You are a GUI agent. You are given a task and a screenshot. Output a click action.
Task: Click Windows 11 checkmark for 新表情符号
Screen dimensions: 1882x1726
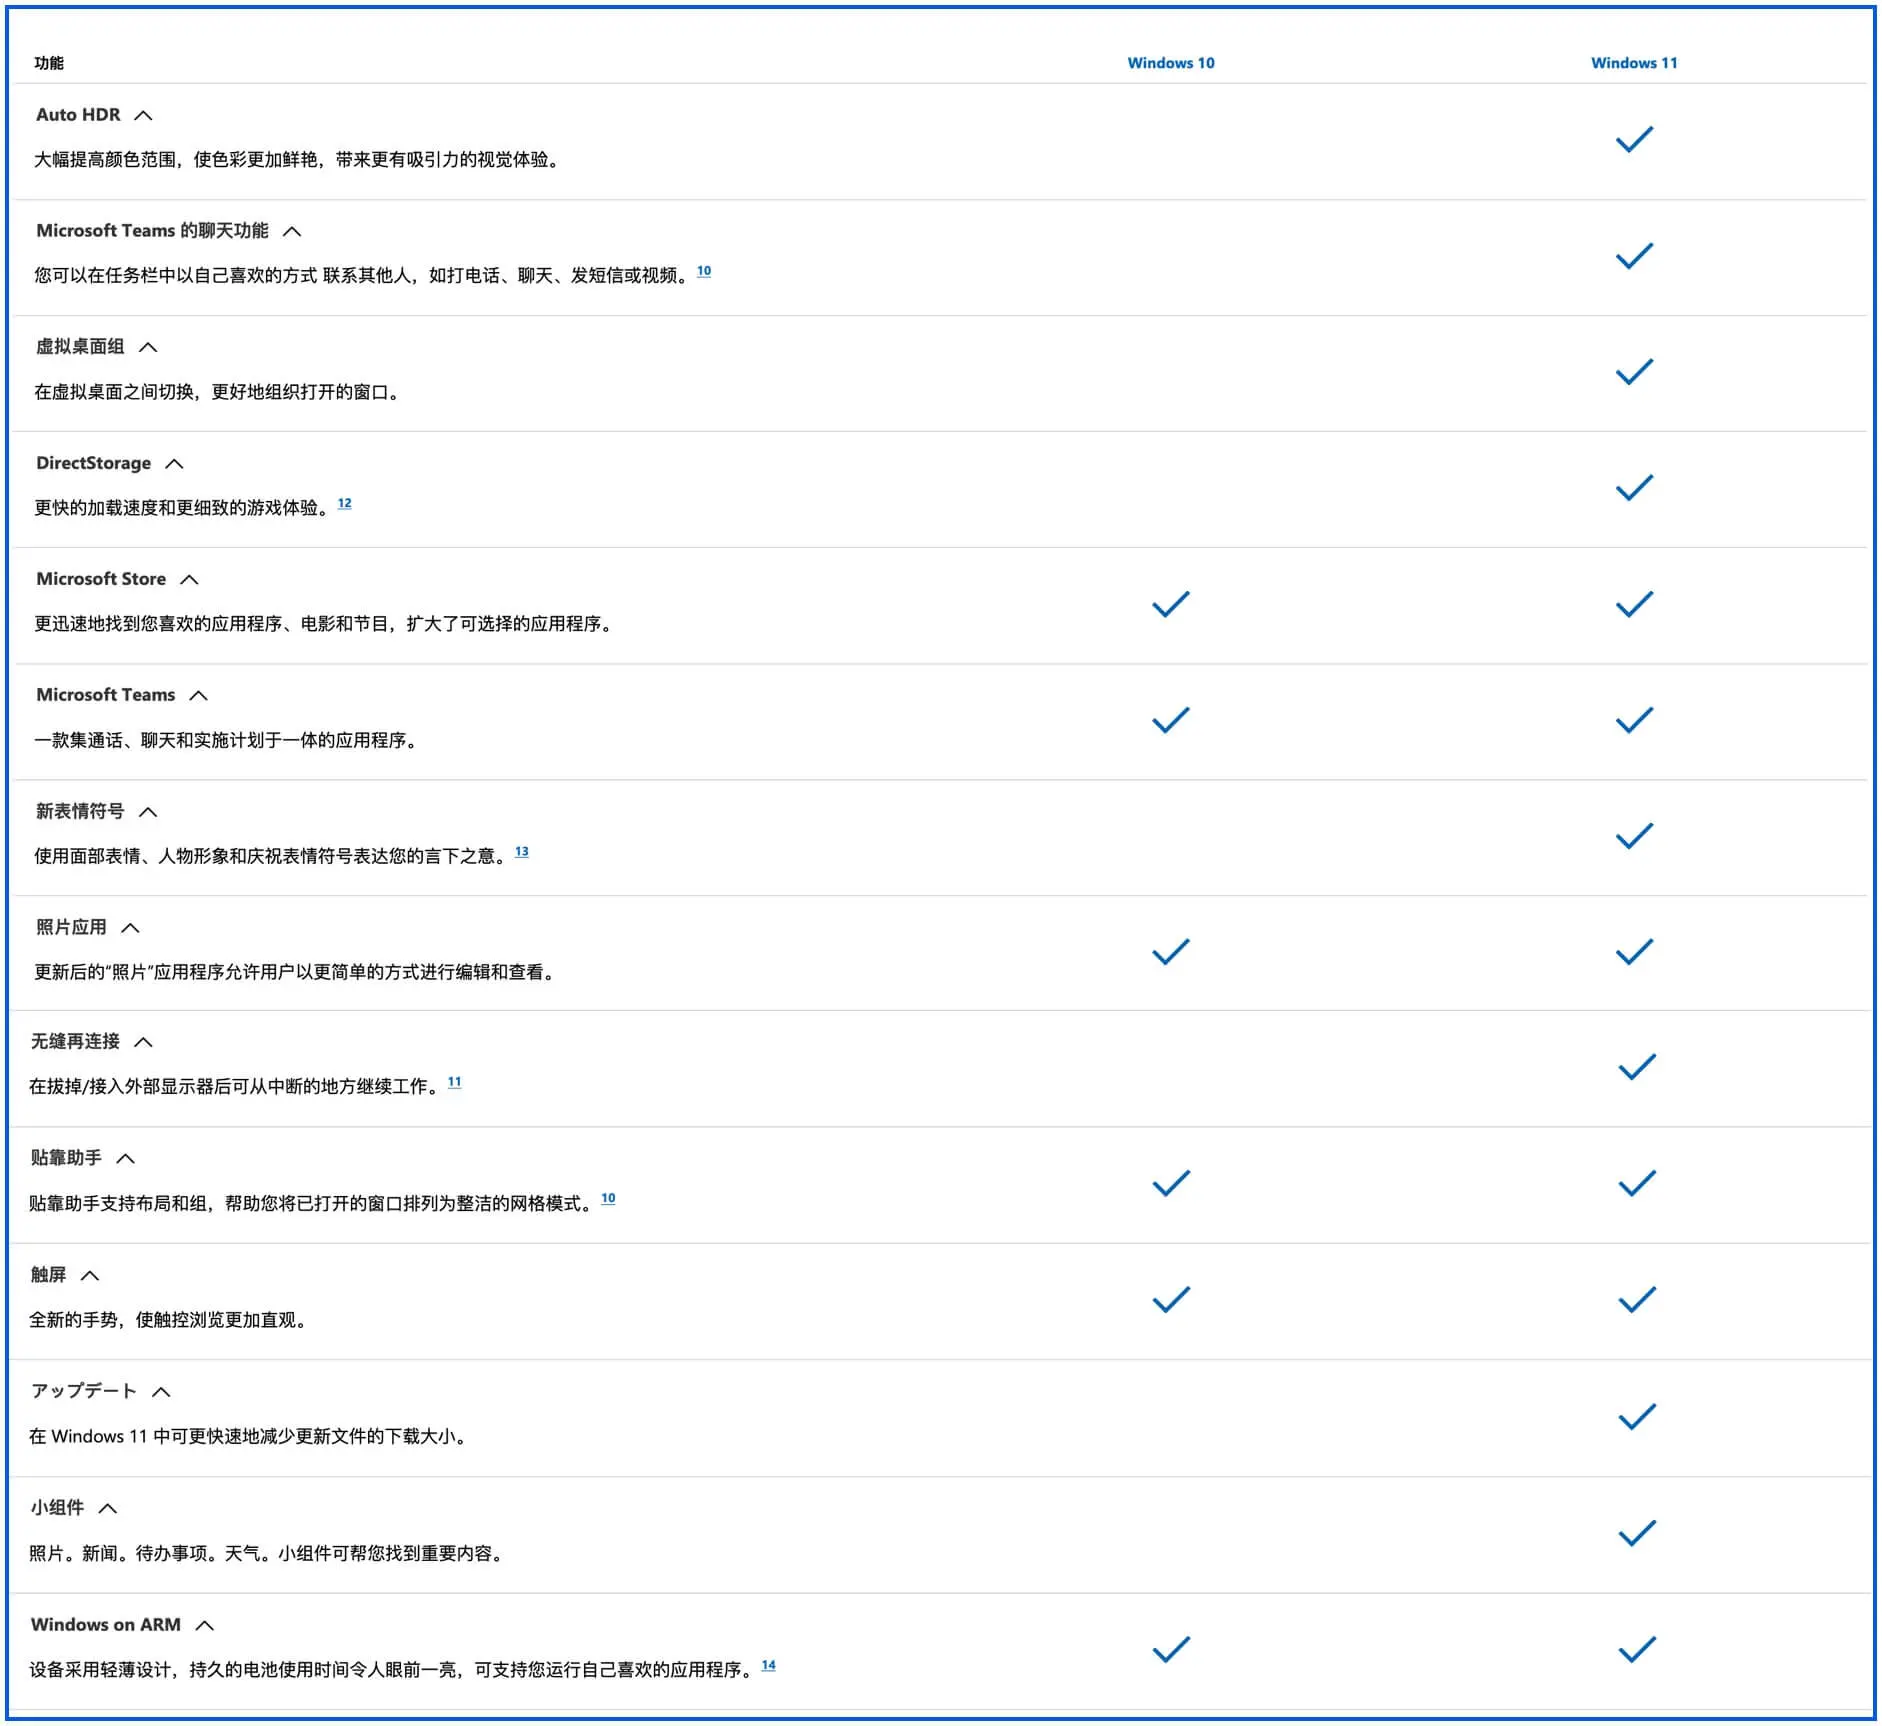point(1634,836)
